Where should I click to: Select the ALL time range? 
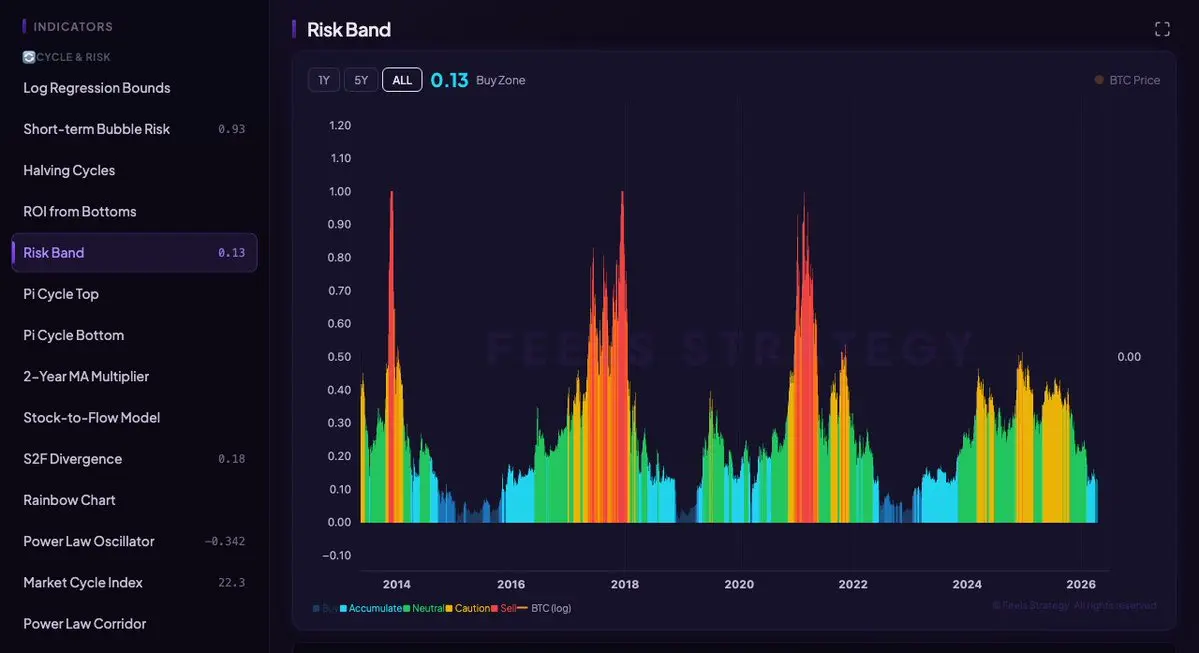click(x=402, y=80)
